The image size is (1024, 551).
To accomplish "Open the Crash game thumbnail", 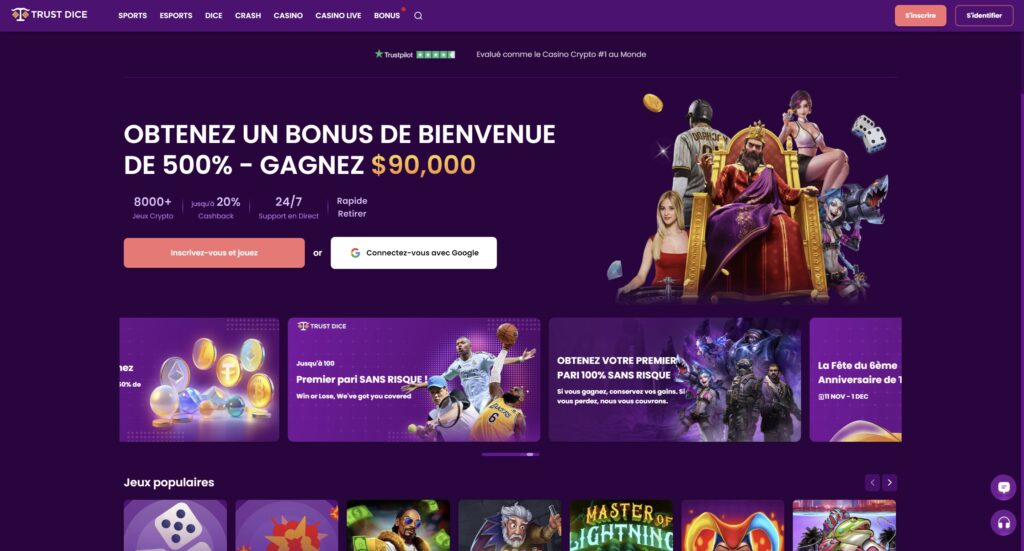I will [x=287, y=526].
